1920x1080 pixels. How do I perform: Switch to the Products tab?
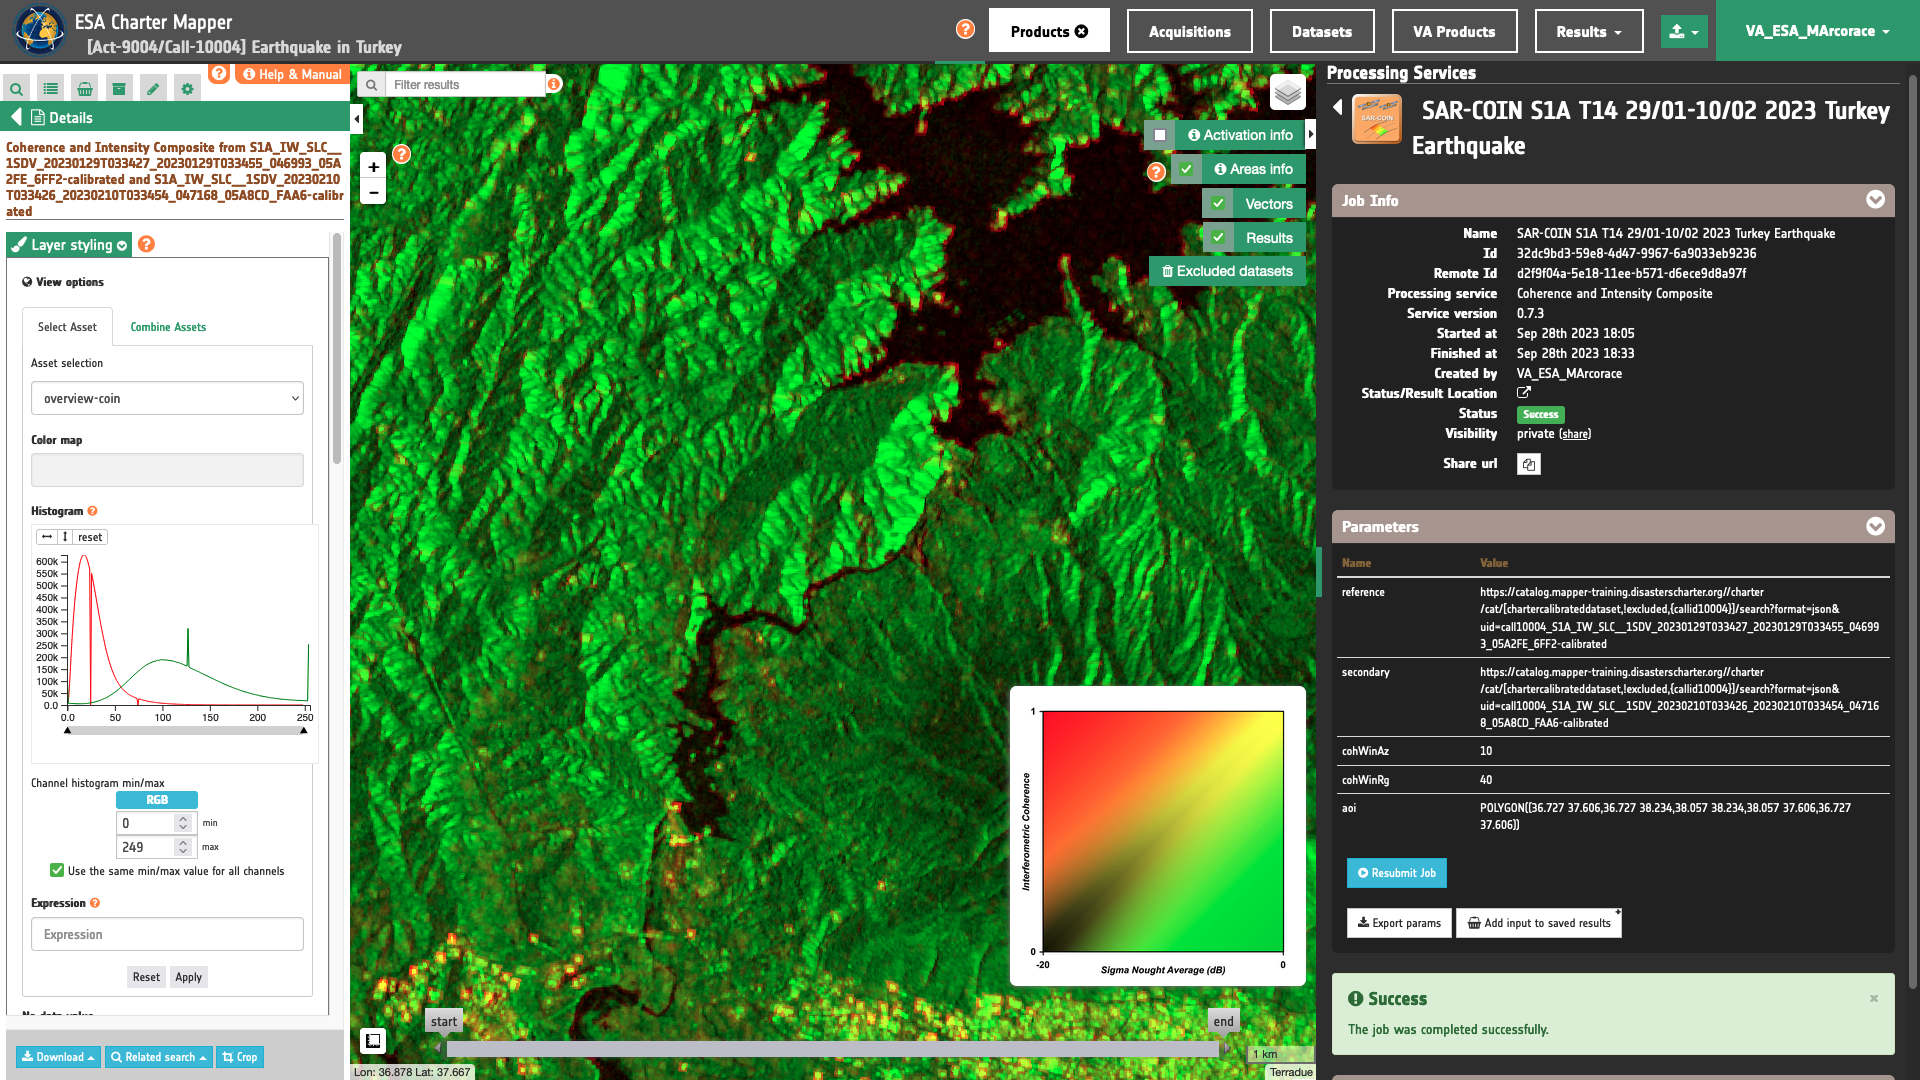pos(1049,31)
